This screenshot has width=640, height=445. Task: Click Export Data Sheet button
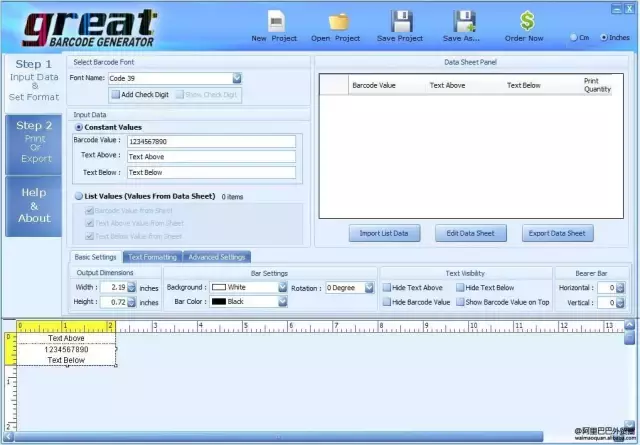pyautogui.click(x=557, y=234)
